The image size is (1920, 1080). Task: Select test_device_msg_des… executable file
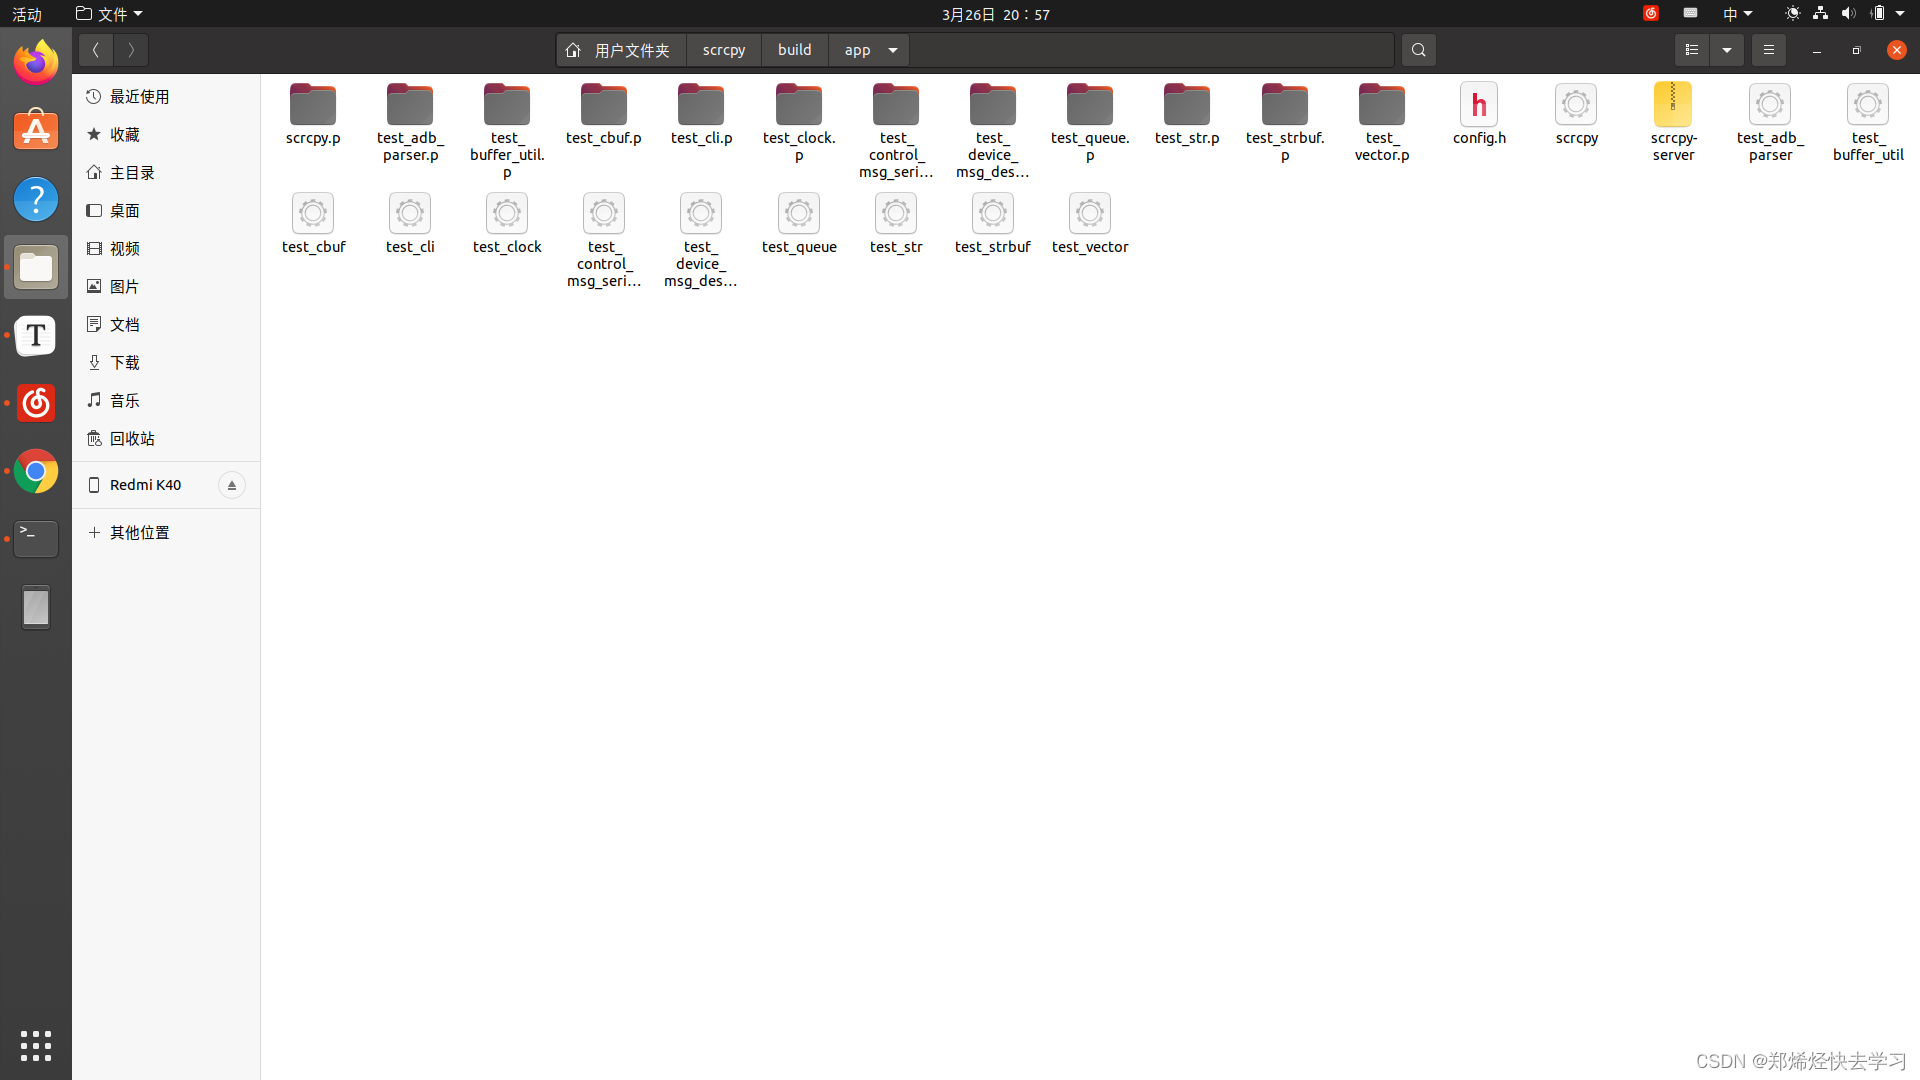pyautogui.click(x=701, y=240)
